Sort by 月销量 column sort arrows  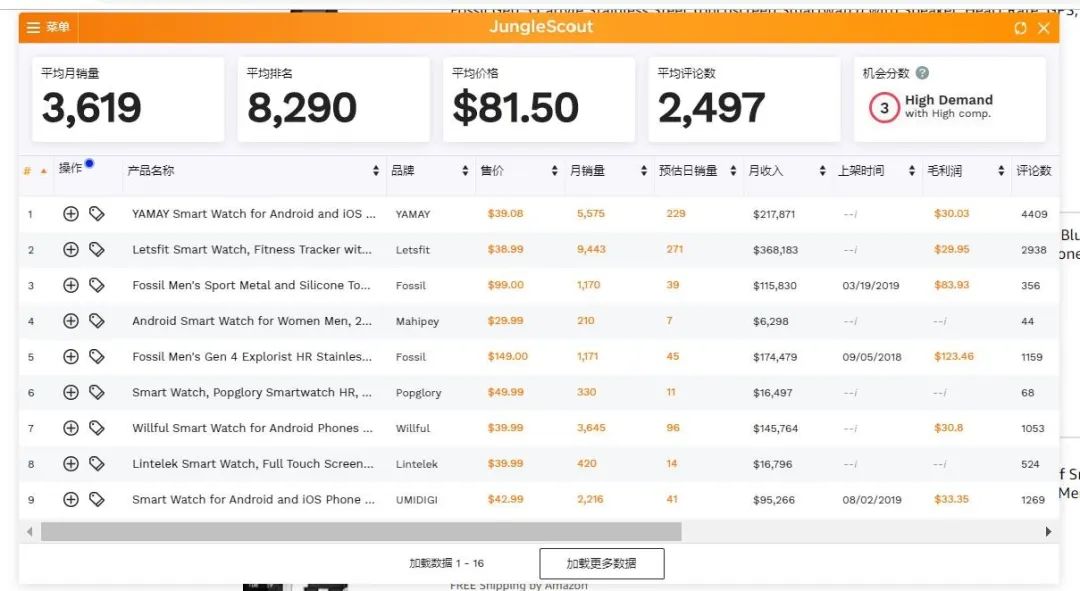tap(644, 171)
